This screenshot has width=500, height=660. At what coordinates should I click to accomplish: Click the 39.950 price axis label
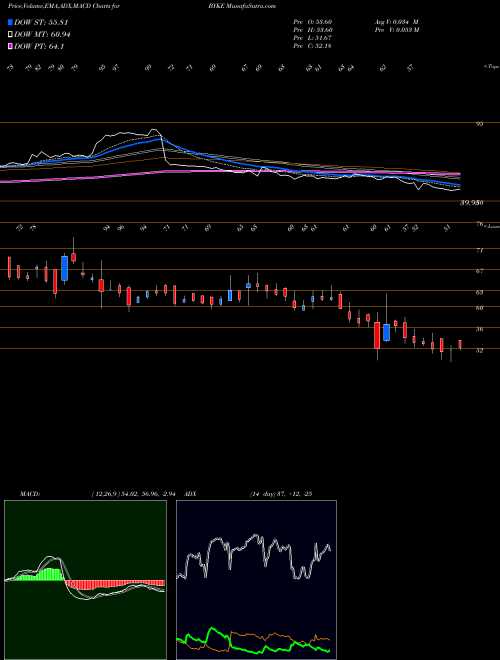tap(471, 203)
